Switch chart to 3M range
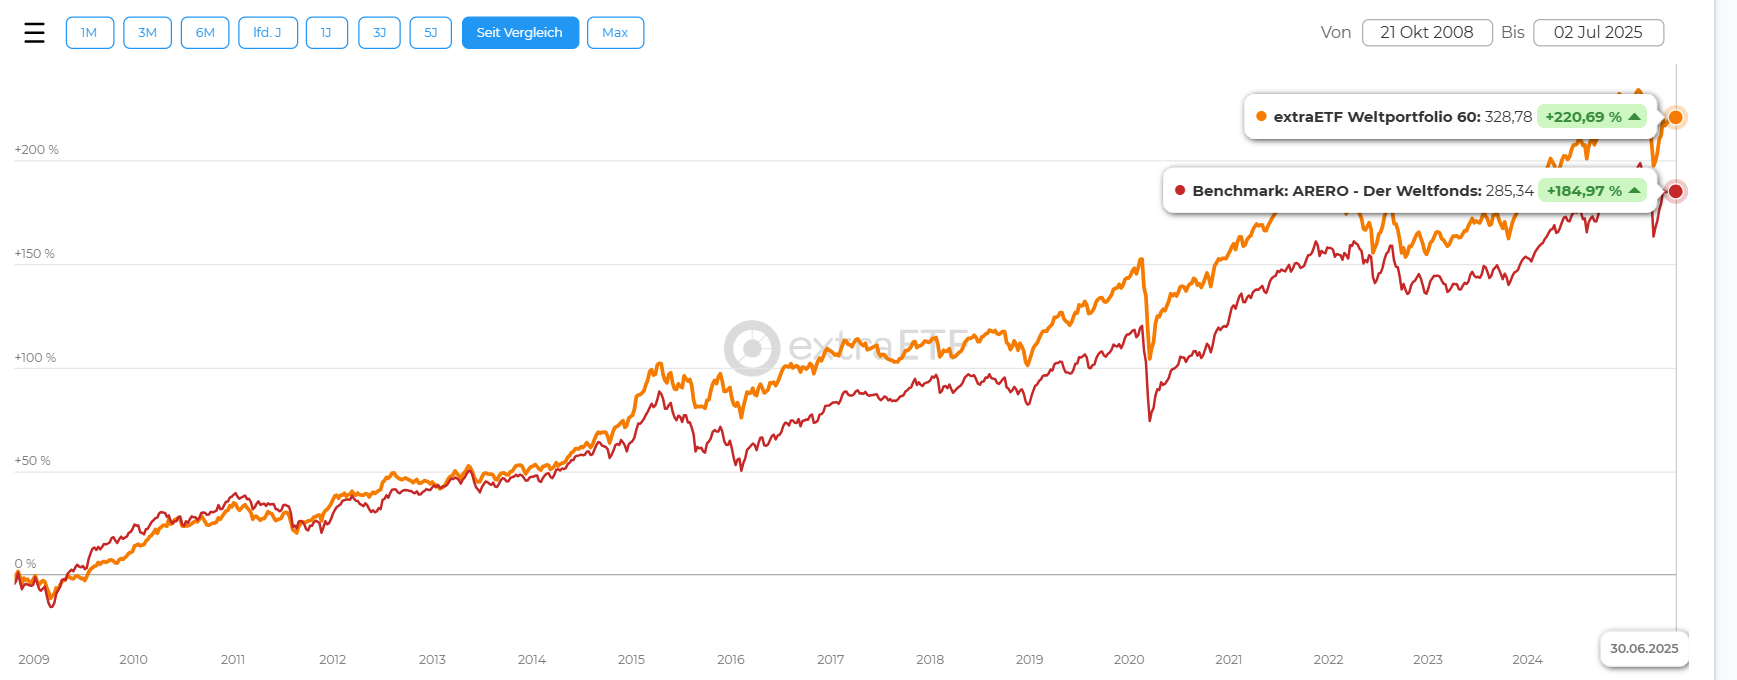Image resolution: width=1737 pixels, height=680 pixels. click(147, 33)
